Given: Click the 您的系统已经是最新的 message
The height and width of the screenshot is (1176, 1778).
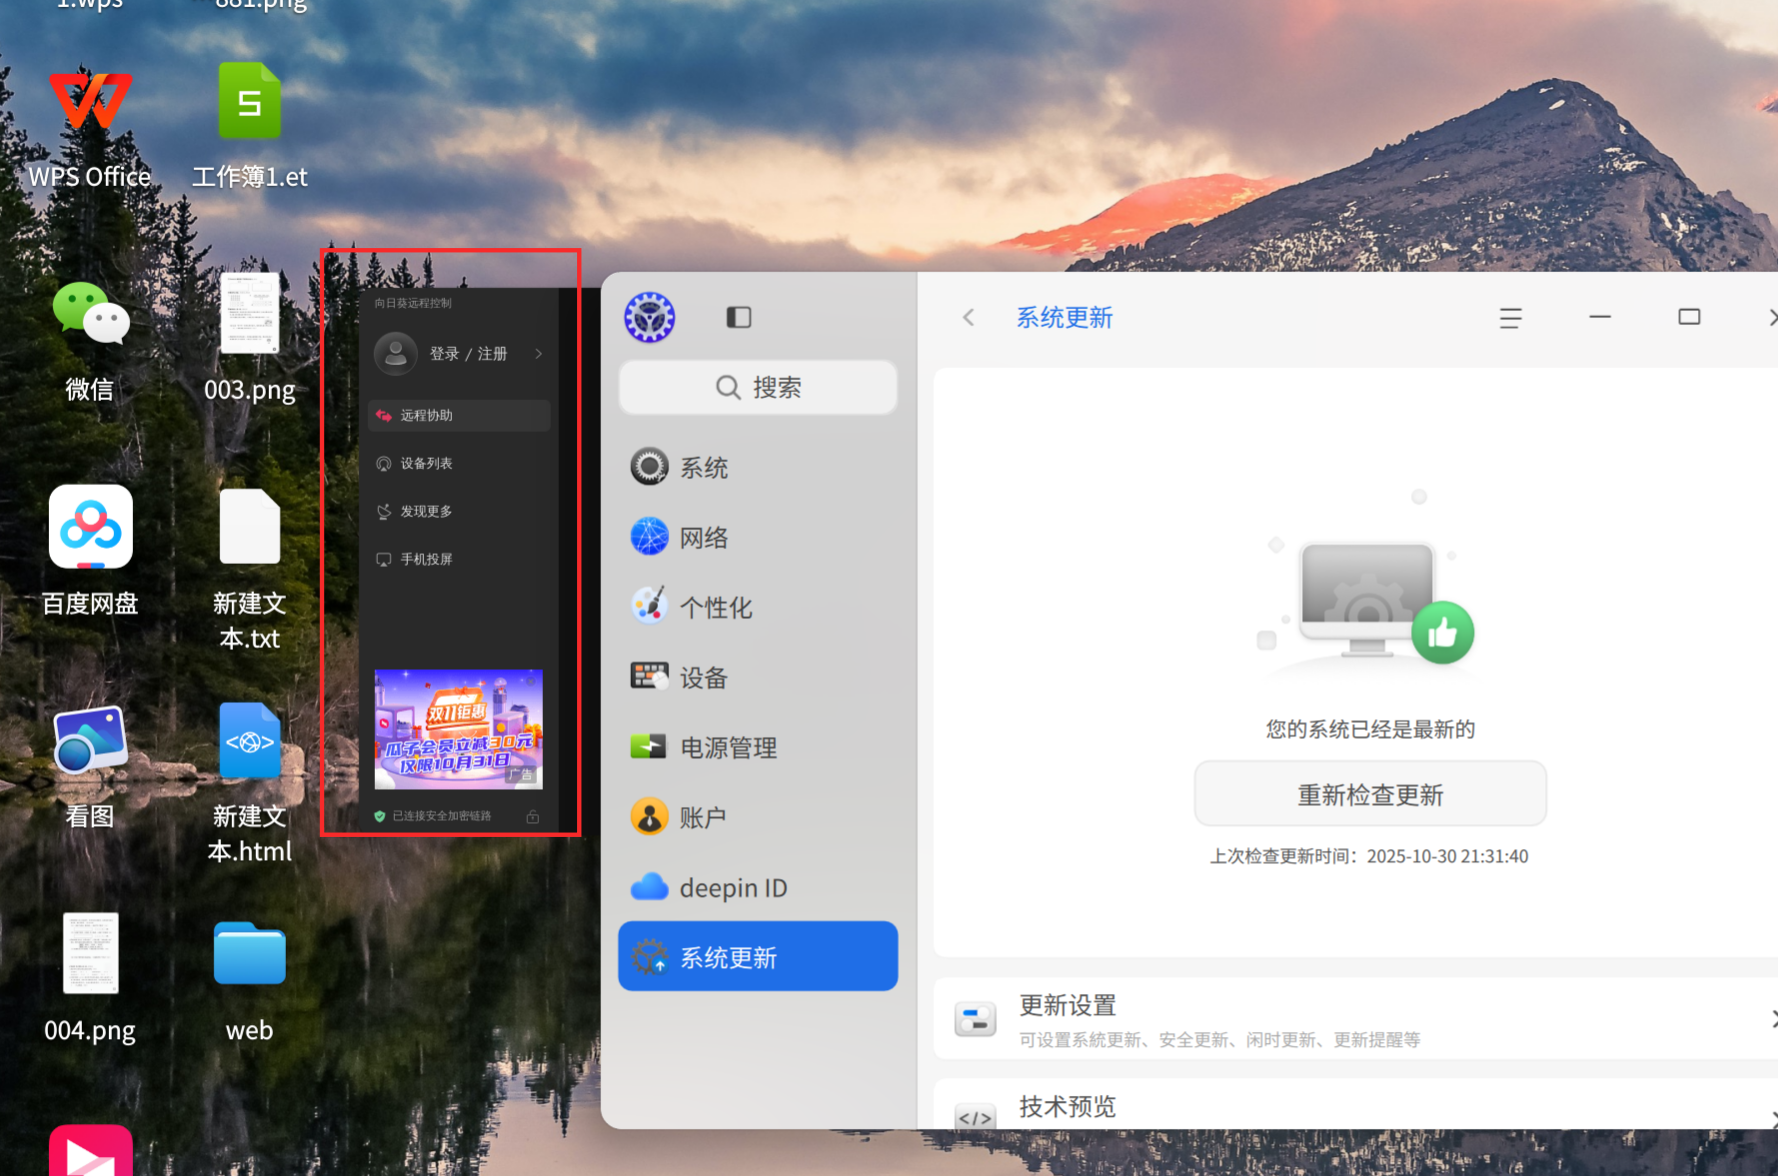Looking at the screenshot, I should tap(1370, 729).
